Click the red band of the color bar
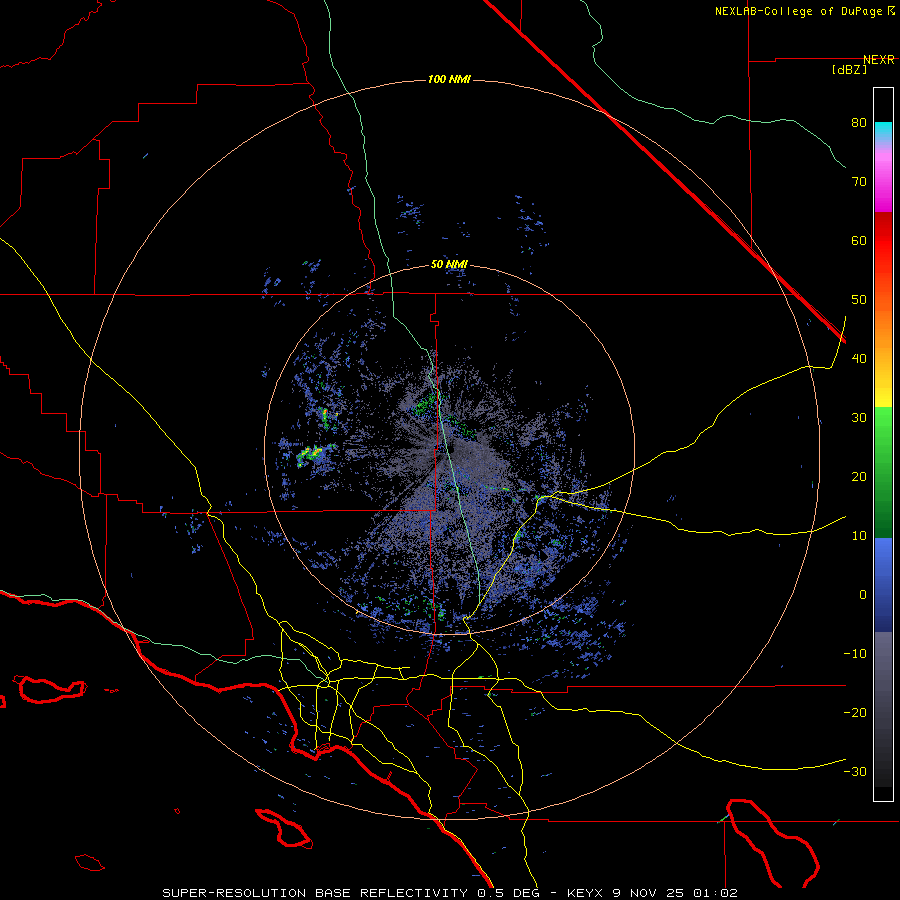900x900 pixels. click(883, 247)
